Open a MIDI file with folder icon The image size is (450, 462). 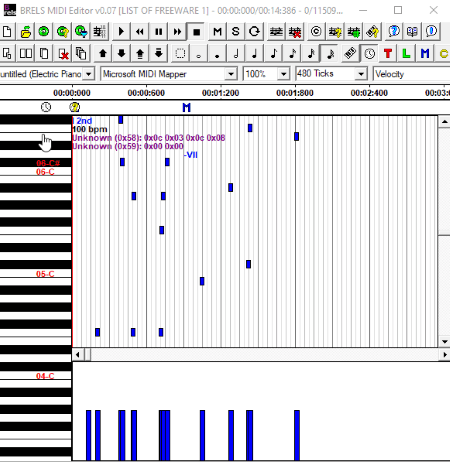point(26,32)
